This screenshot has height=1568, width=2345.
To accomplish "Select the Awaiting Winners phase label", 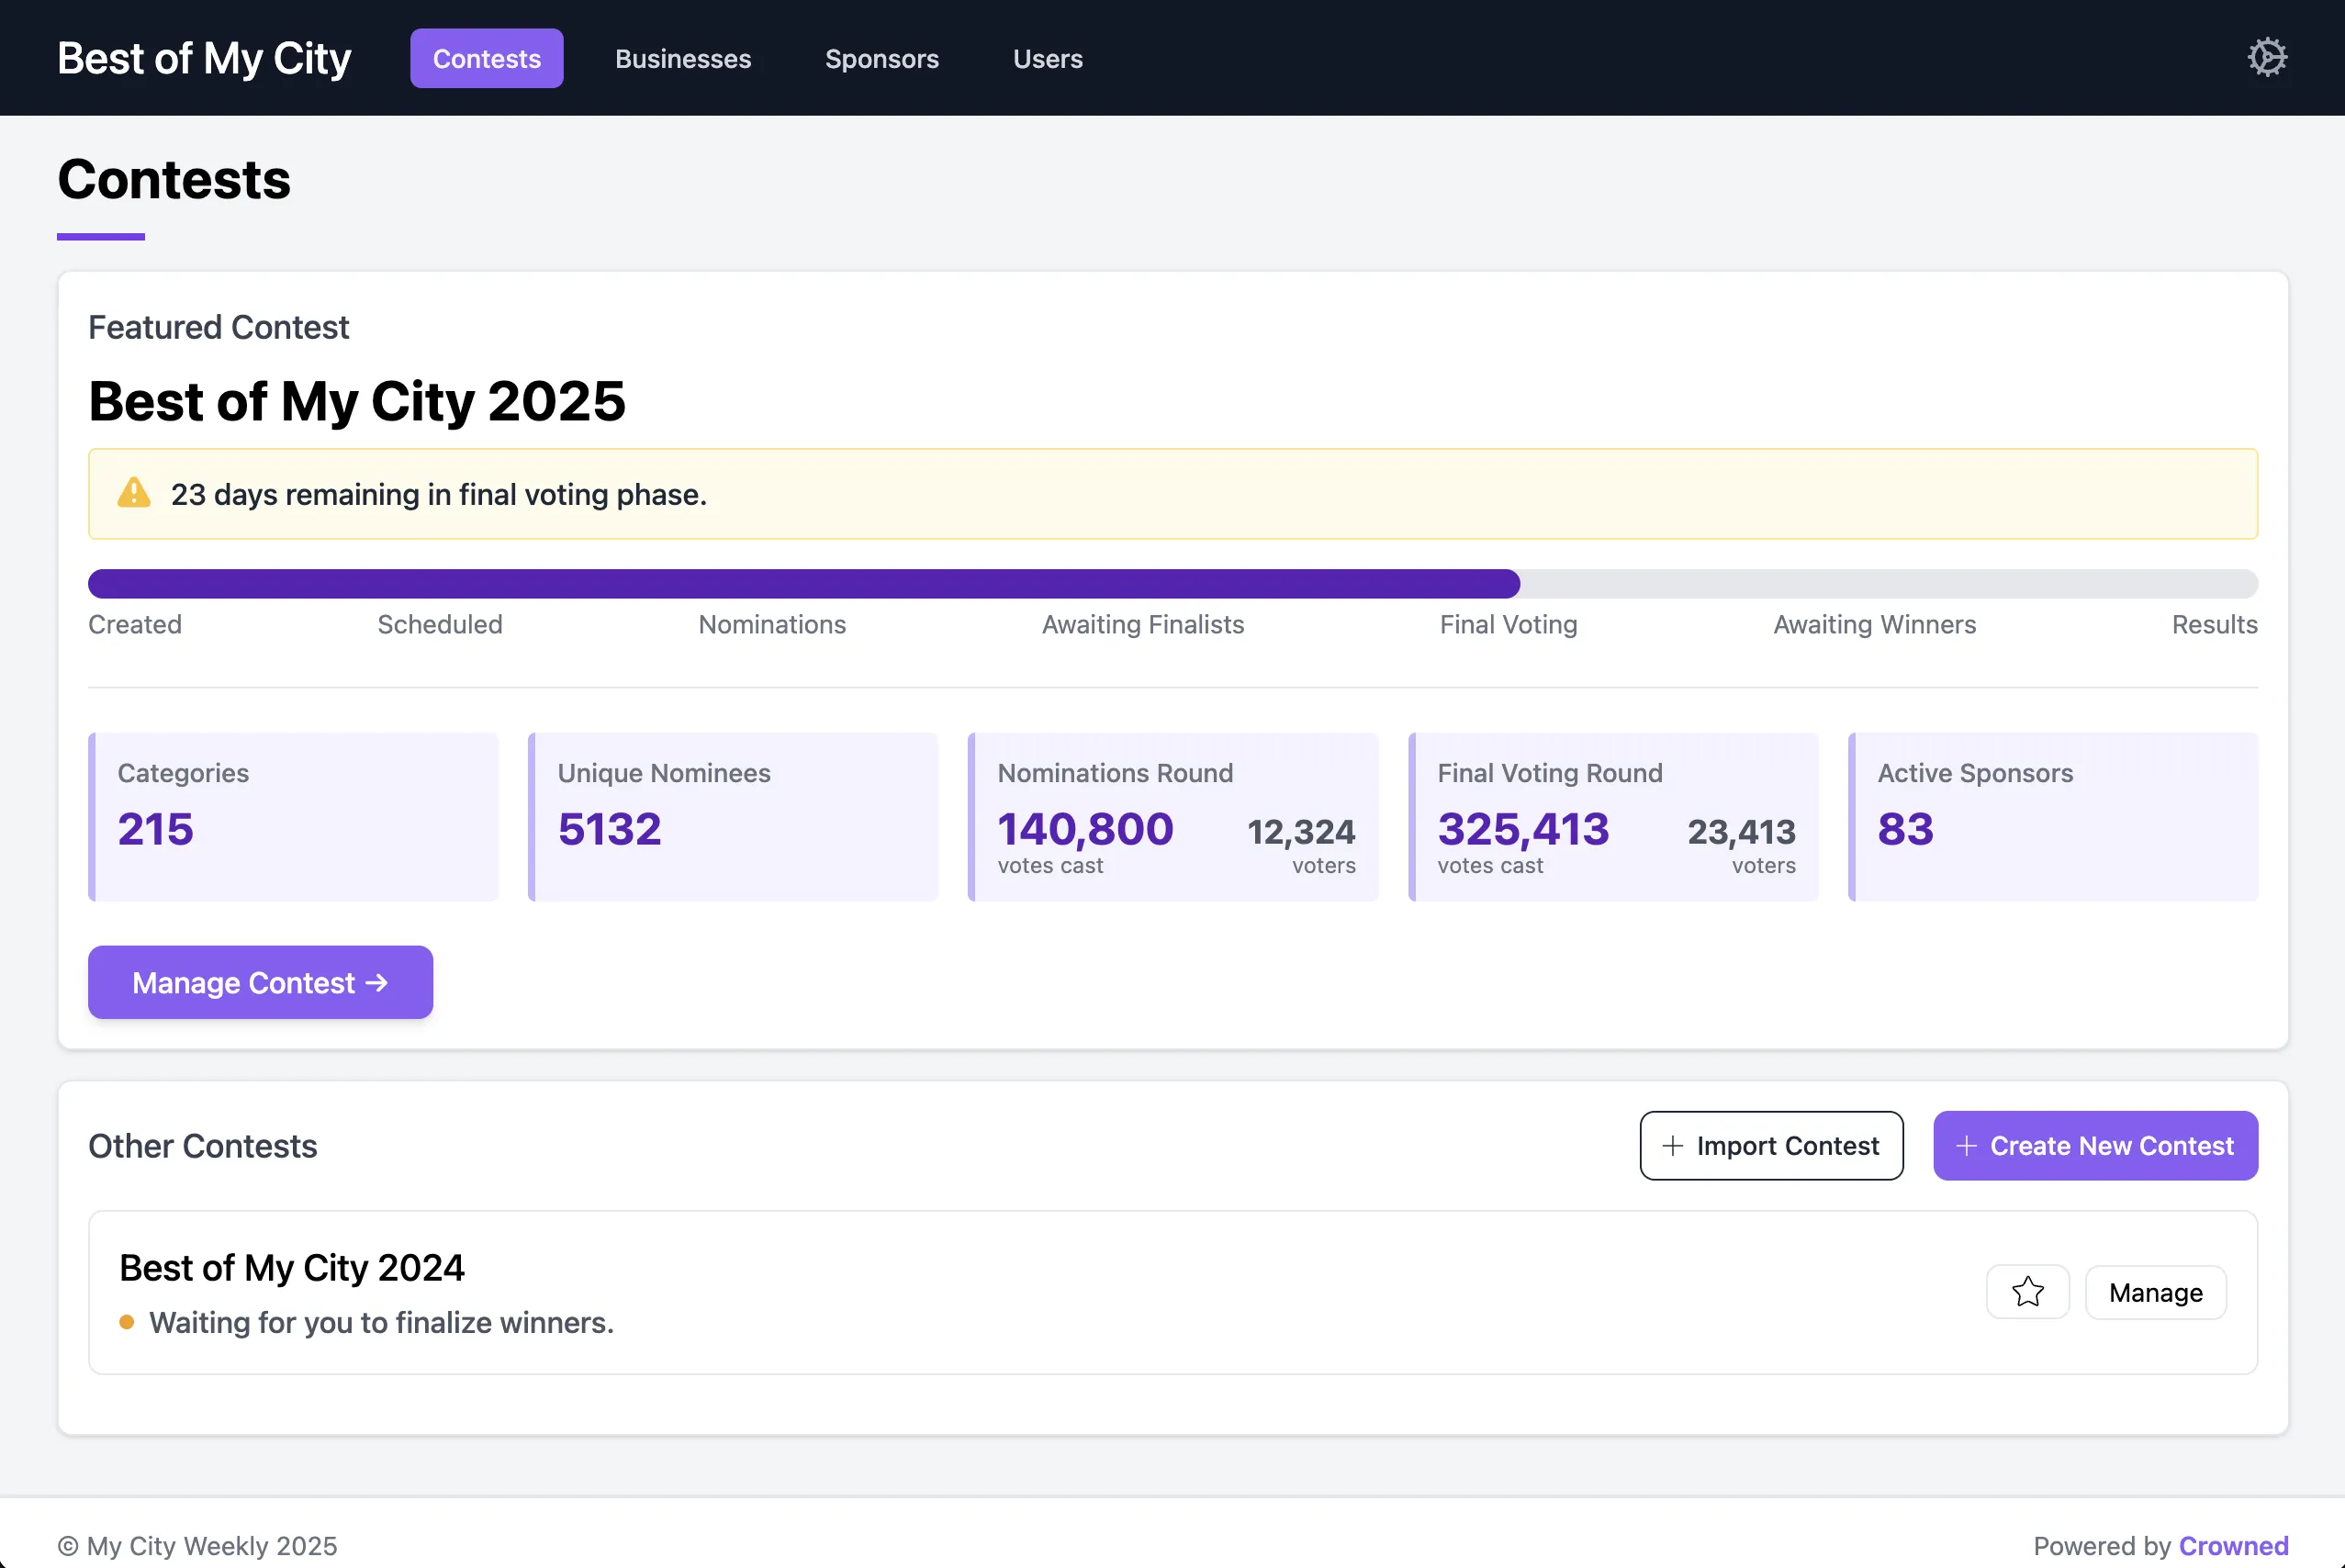I will point(1874,625).
